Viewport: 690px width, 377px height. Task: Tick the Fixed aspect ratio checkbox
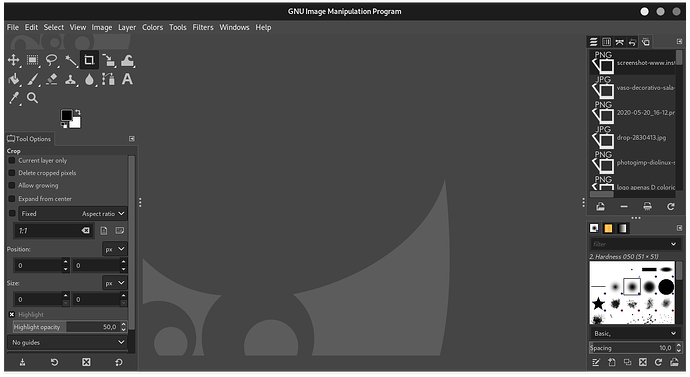(x=12, y=213)
